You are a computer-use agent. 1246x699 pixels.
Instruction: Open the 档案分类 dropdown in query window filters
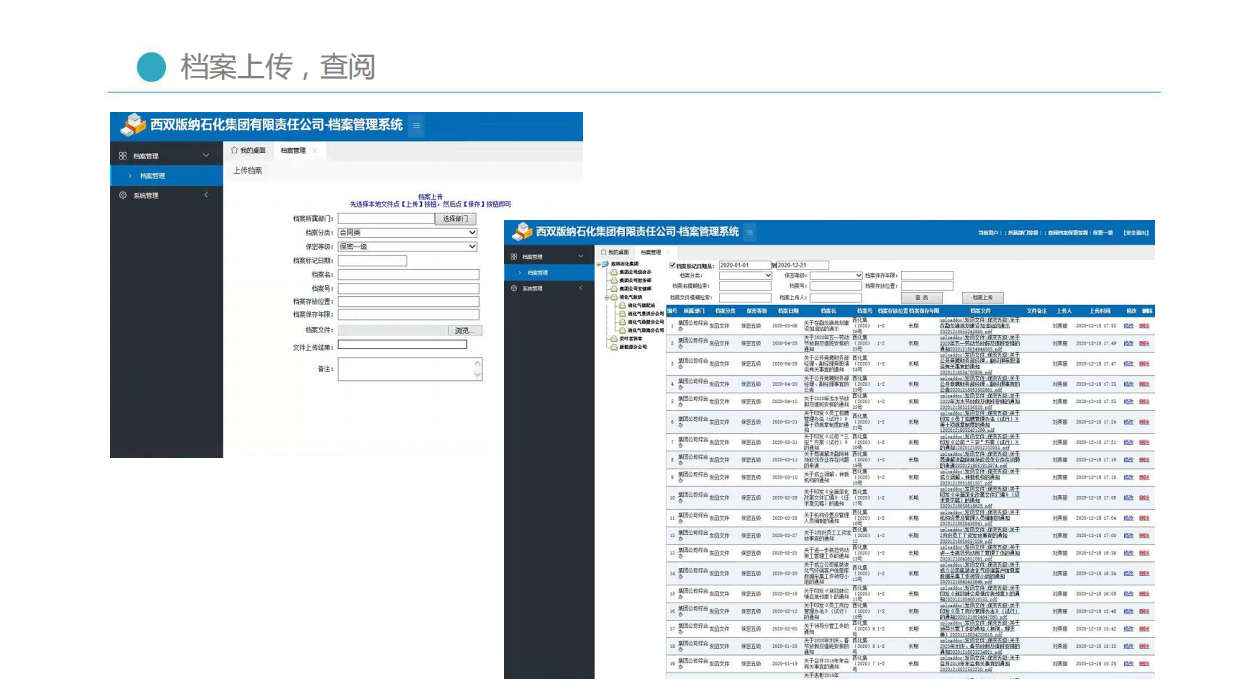pyautogui.click(x=745, y=275)
